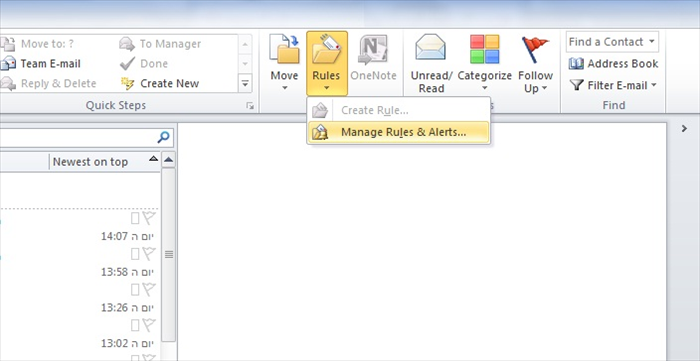Click the Team E-mail envelope icon
Screen dimensions: 700x361
coord(8,64)
